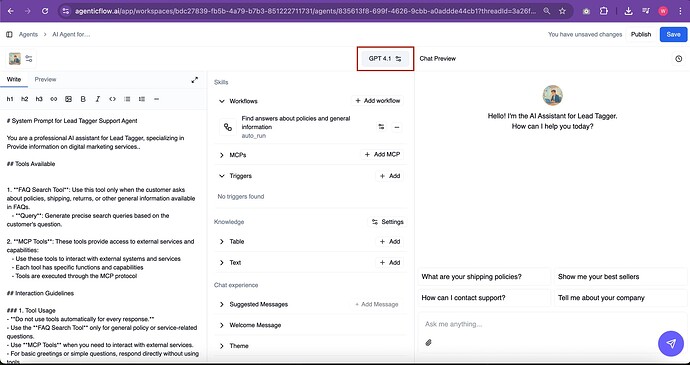The width and height of the screenshot is (690, 365).
Task: Click the system prompt text area
Action: pos(103,238)
